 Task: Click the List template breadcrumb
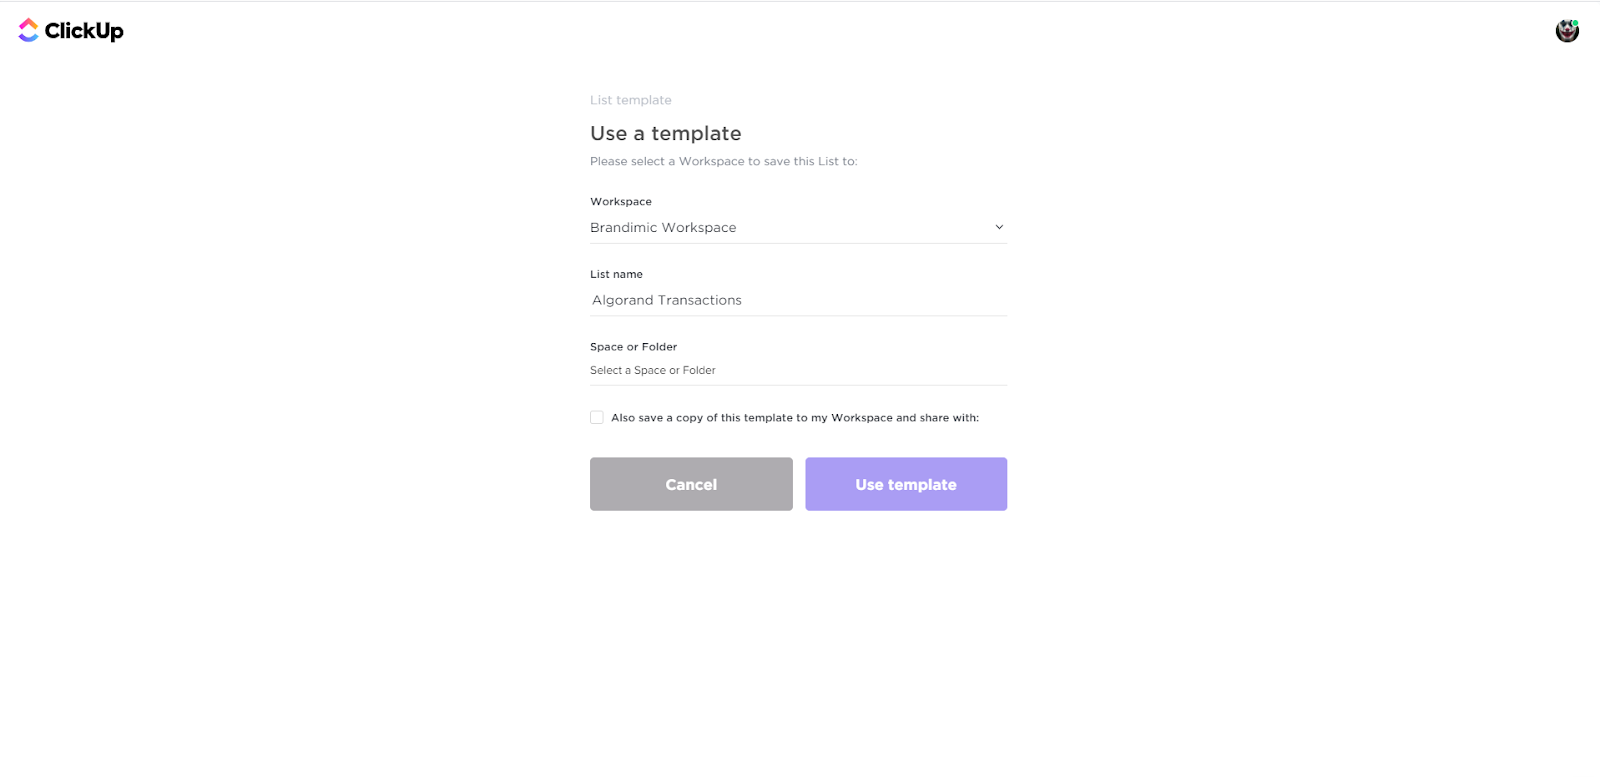[x=631, y=100]
